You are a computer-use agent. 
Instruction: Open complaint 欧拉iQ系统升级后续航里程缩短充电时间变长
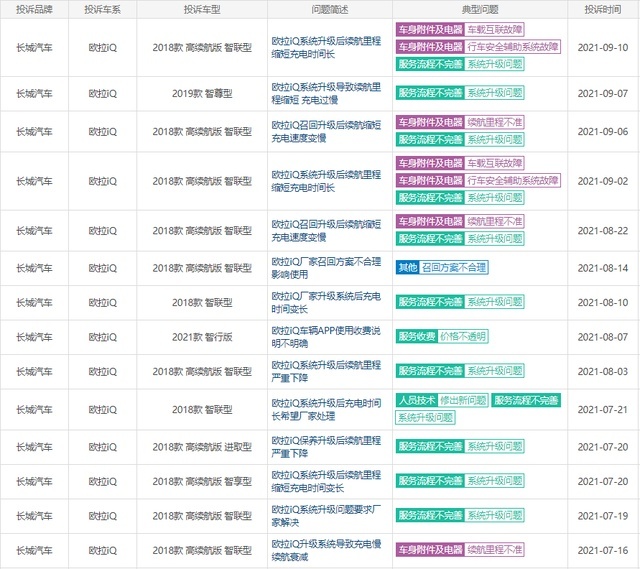326,481
